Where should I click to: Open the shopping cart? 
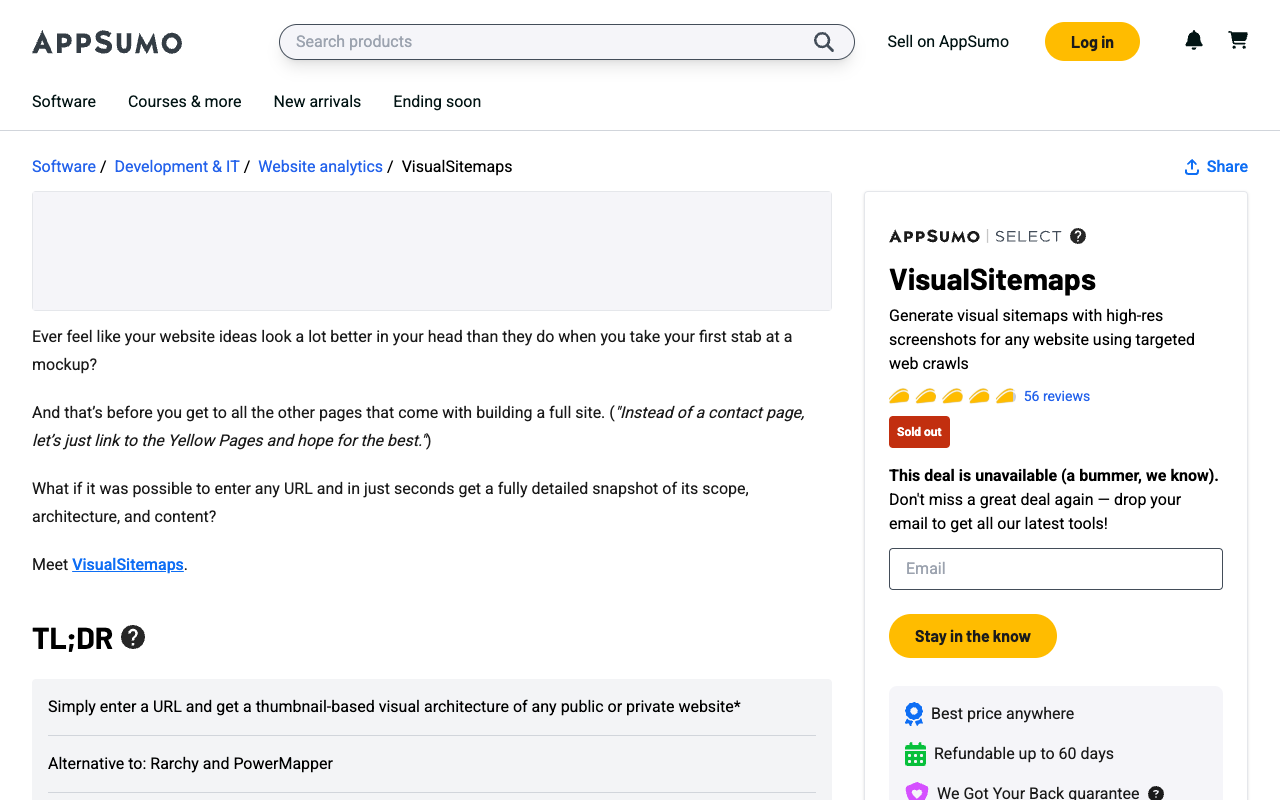(1238, 41)
